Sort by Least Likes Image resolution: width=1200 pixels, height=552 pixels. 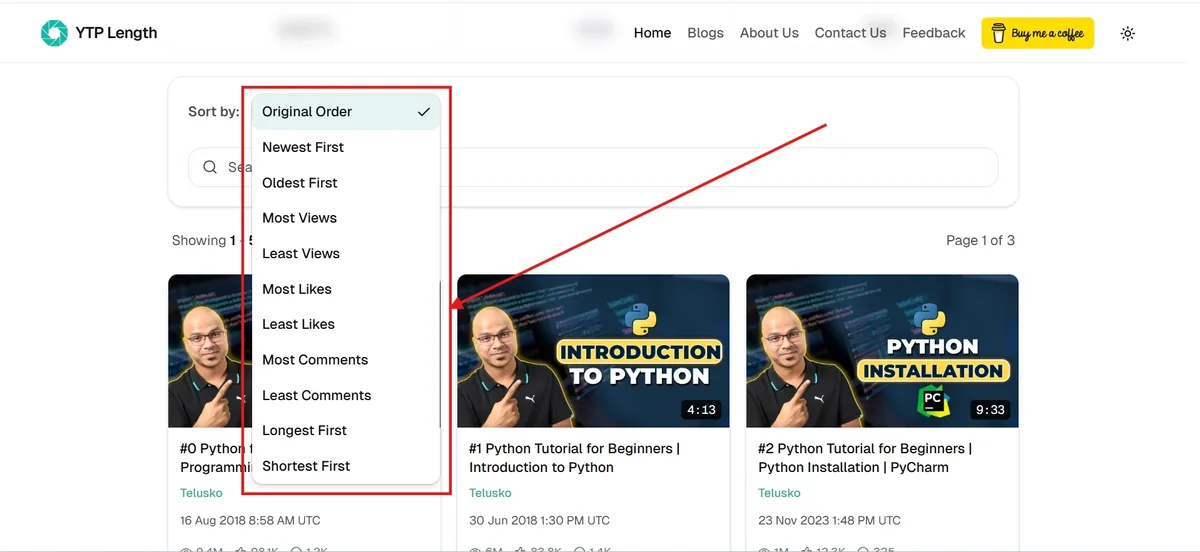[345, 324]
